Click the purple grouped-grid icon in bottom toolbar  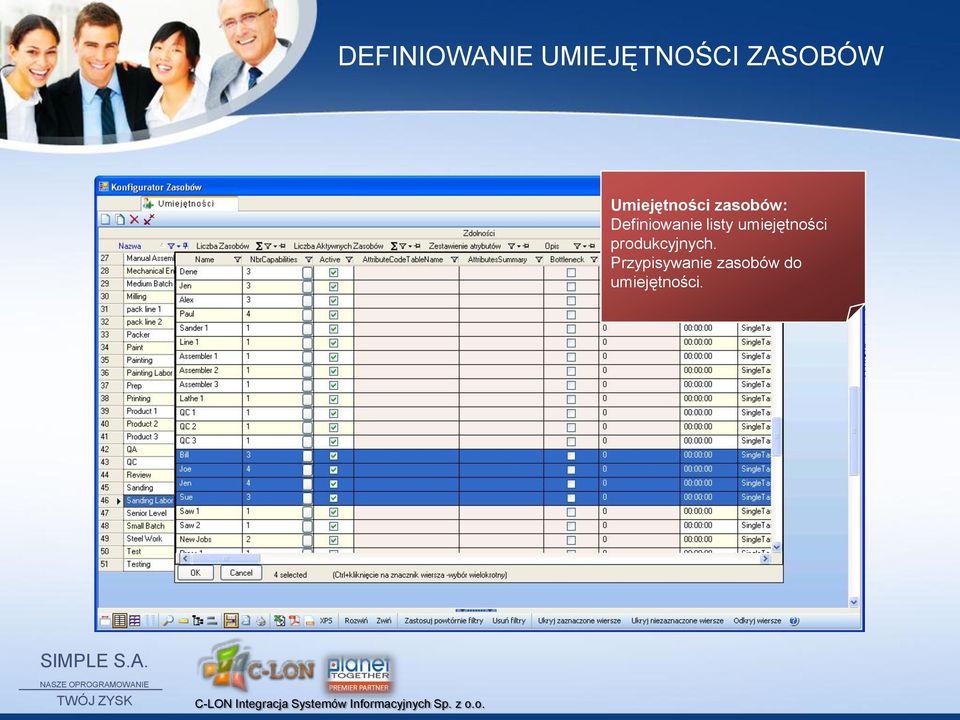point(135,621)
